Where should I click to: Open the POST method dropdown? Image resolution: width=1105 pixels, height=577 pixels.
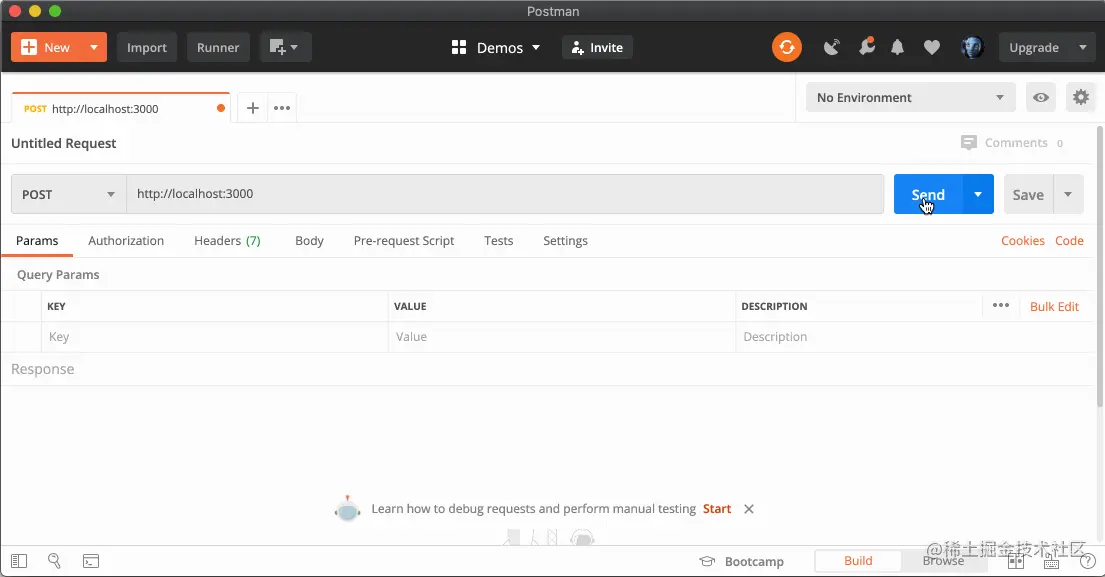(68, 194)
